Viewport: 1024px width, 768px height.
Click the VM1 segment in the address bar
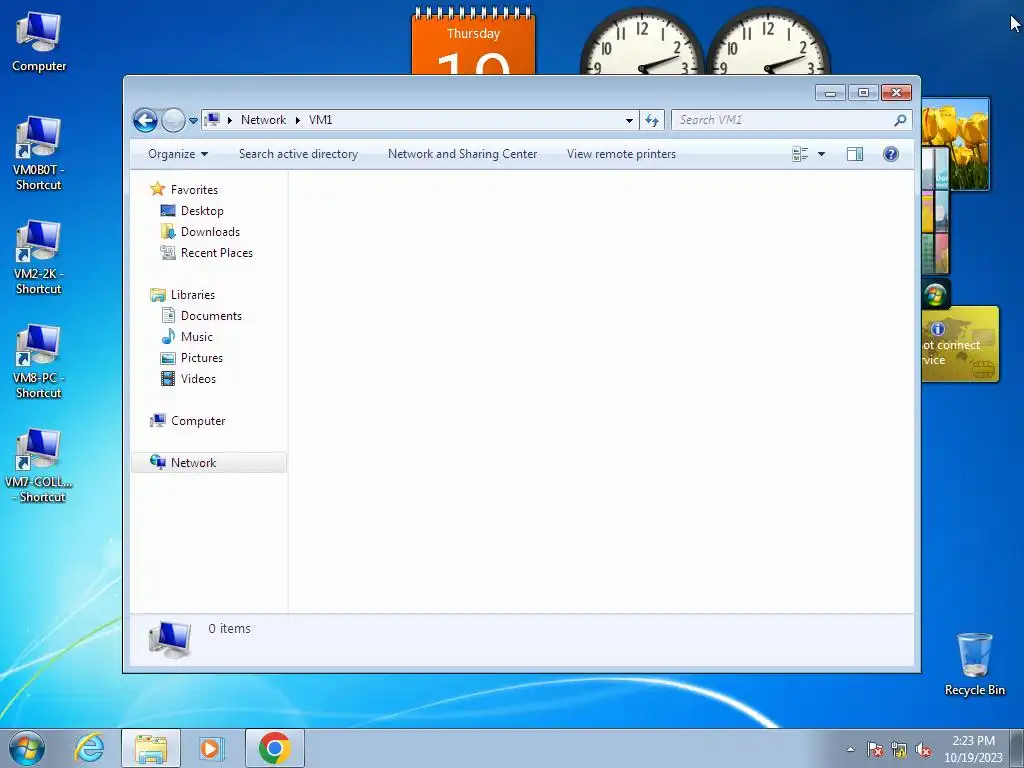[320, 120]
